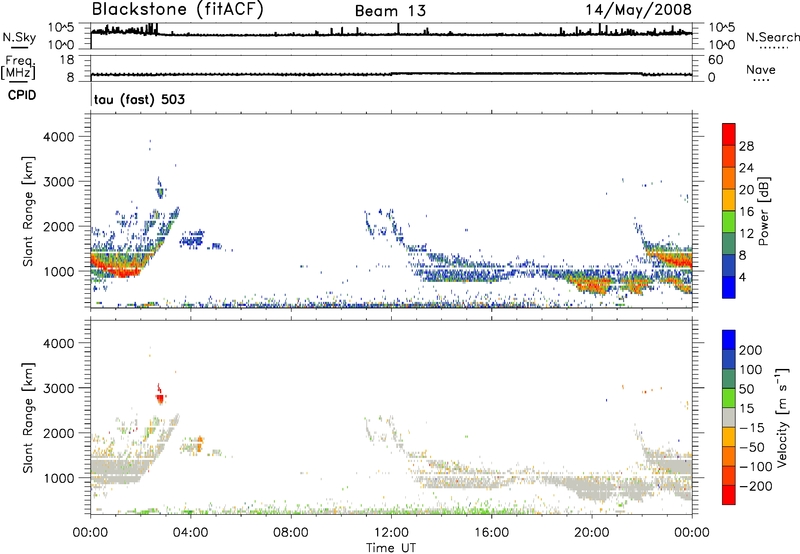Click the "04:00" time tick label
The height and width of the screenshot is (554, 800).
tap(190, 533)
